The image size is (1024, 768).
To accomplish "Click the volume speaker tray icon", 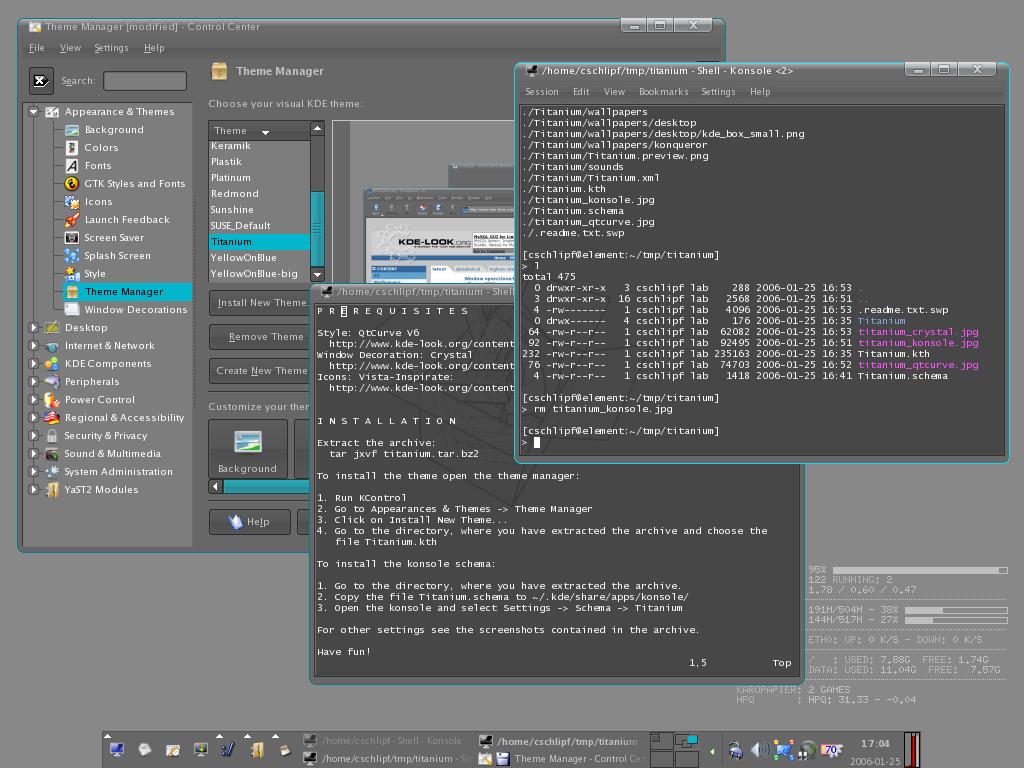I will [x=760, y=750].
